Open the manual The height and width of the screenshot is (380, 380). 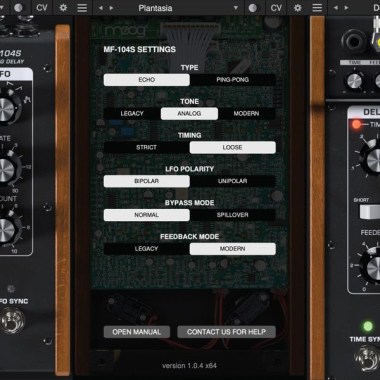[x=137, y=332]
